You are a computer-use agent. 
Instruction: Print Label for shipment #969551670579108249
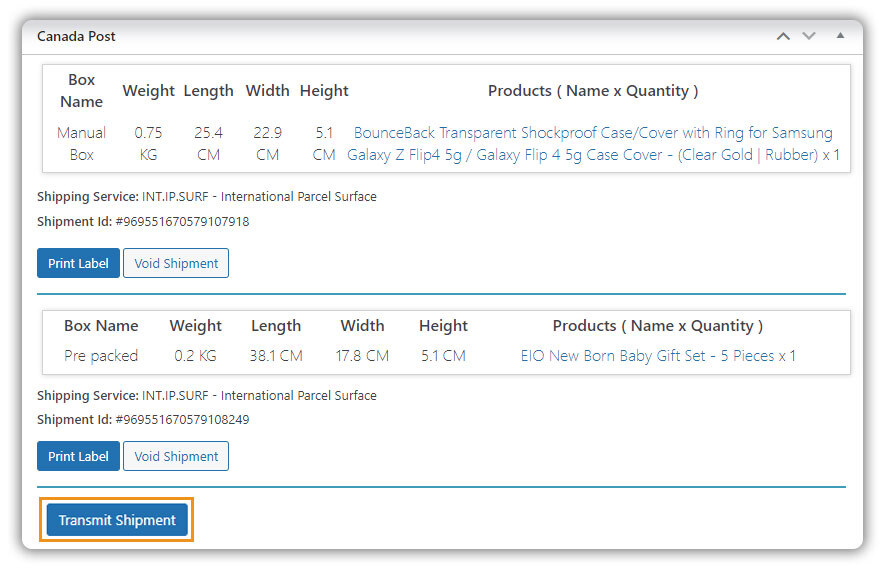point(78,456)
